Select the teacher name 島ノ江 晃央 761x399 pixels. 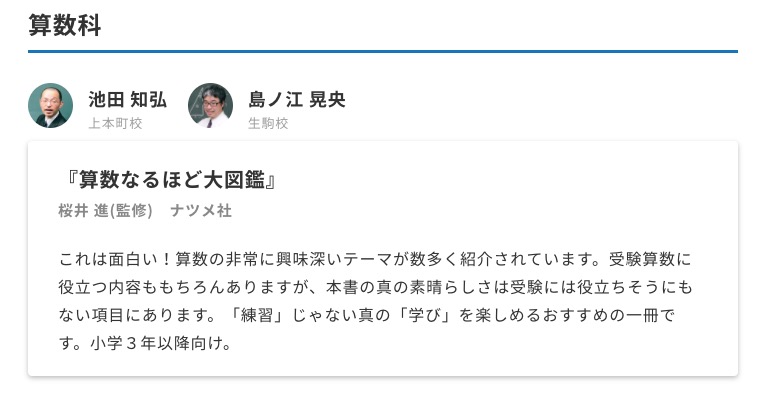[x=297, y=100]
